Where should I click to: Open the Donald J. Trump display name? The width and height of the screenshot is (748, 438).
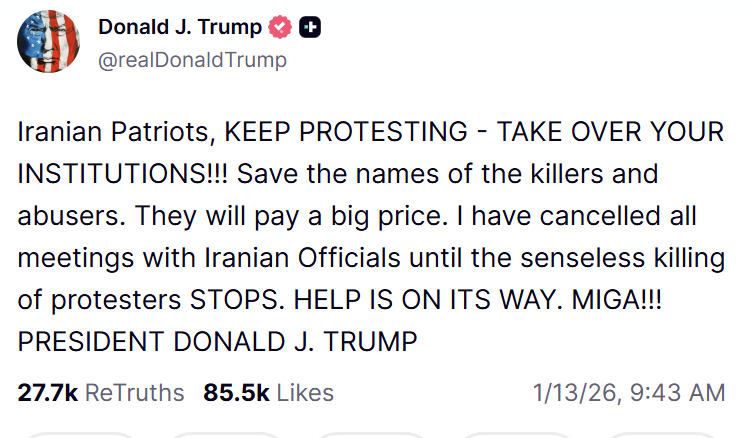178,28
